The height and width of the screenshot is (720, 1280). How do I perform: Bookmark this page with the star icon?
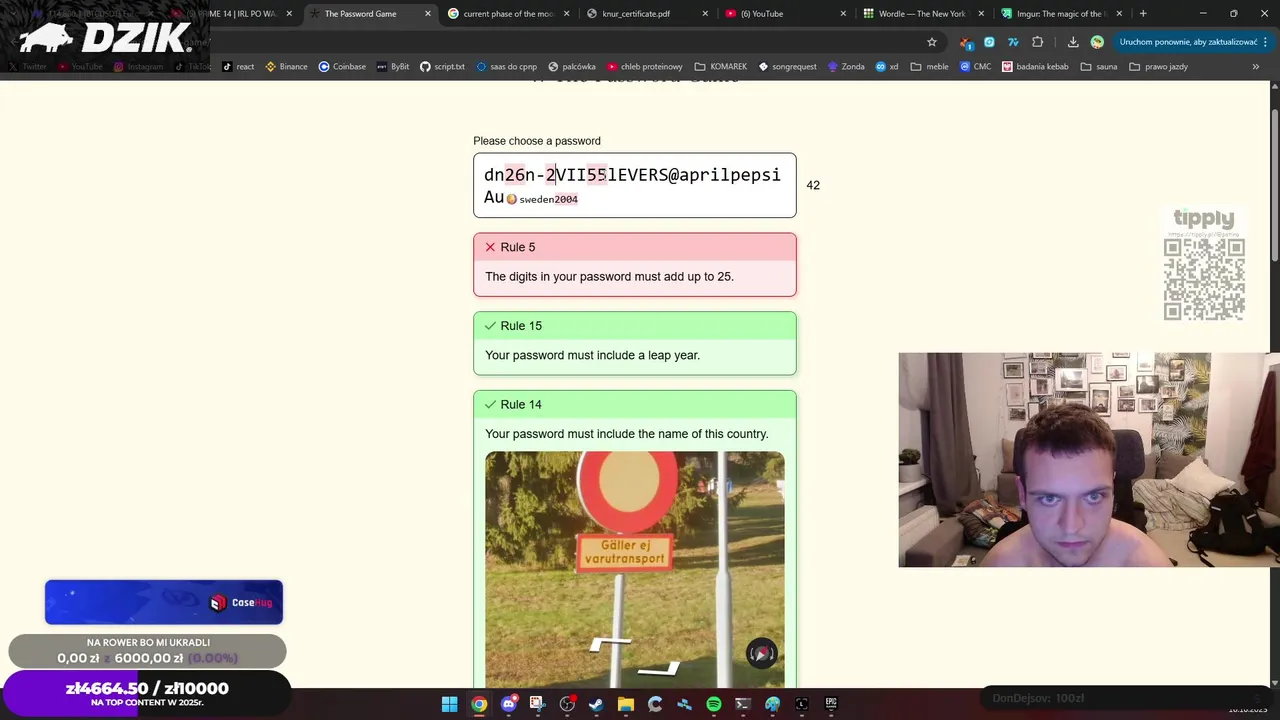[x=932, y=42]
